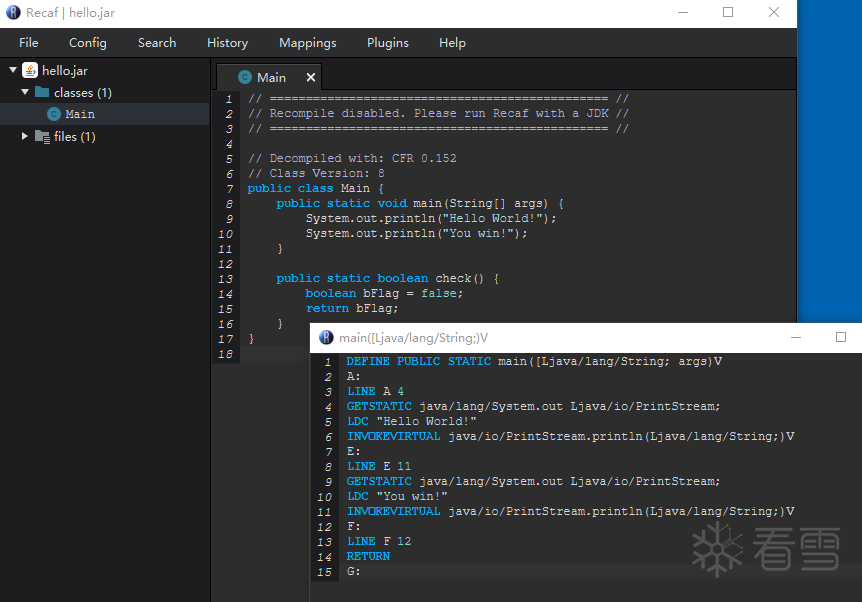Click the '// Class Version: 8' line
Viewport: 862px width, 602px height.
pos(316,173)
